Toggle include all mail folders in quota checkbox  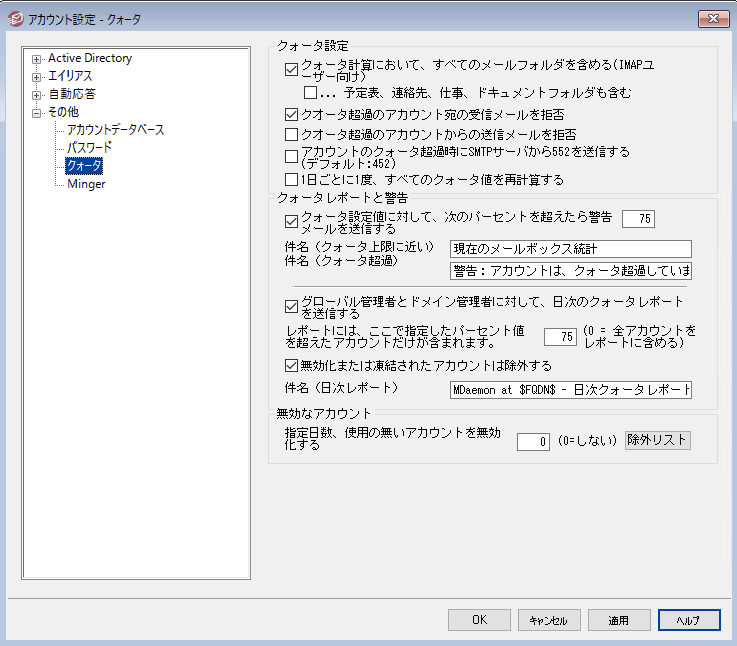click(291, 69)
